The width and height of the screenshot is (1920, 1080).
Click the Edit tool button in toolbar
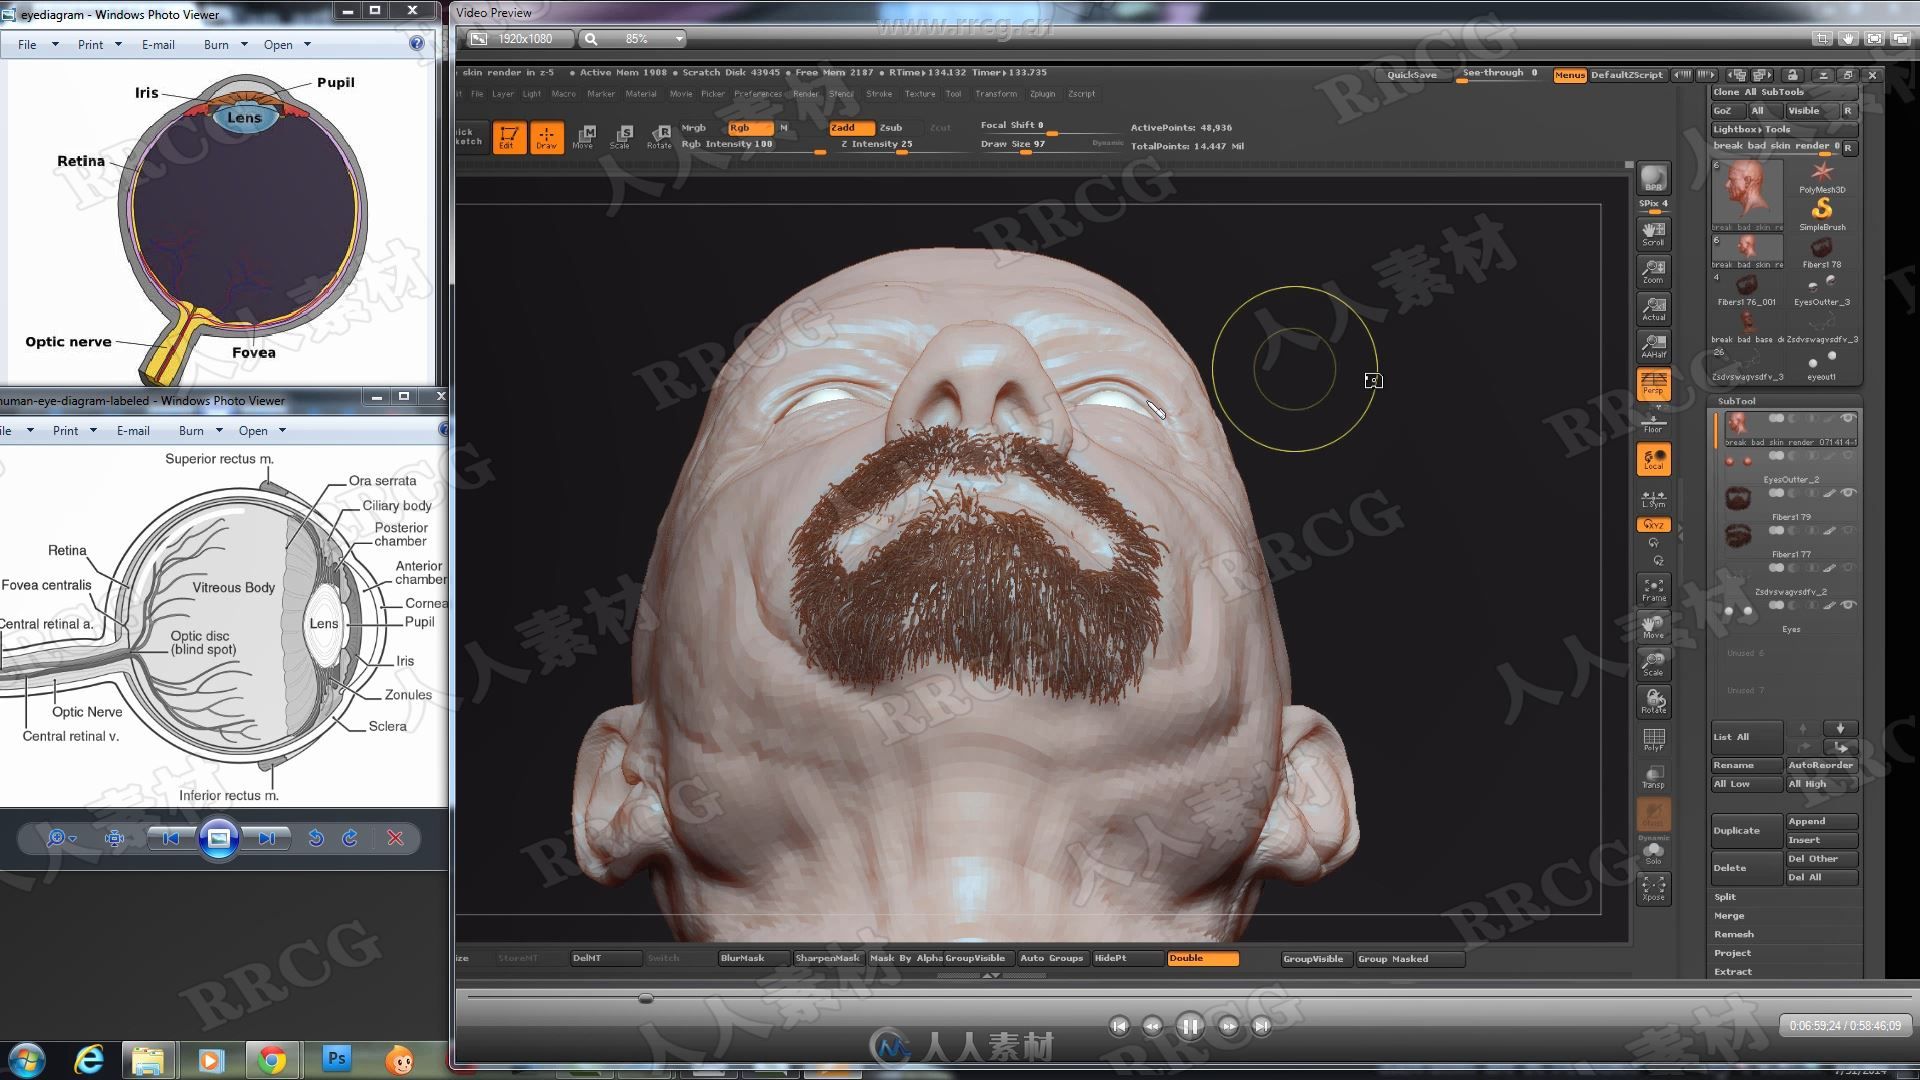[508, 136]
